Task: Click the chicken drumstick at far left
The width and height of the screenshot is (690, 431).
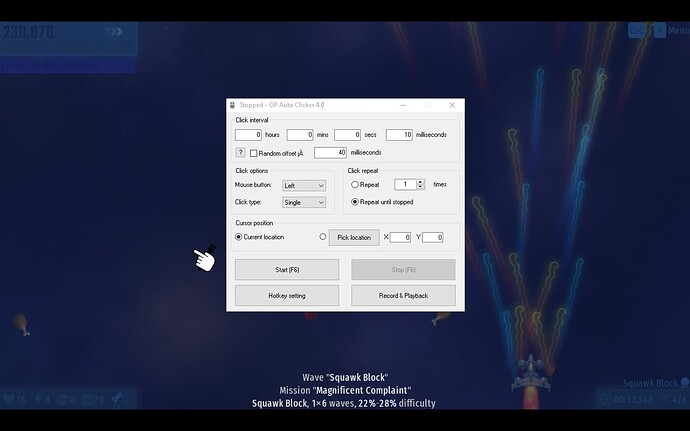Action: [20, 324]
